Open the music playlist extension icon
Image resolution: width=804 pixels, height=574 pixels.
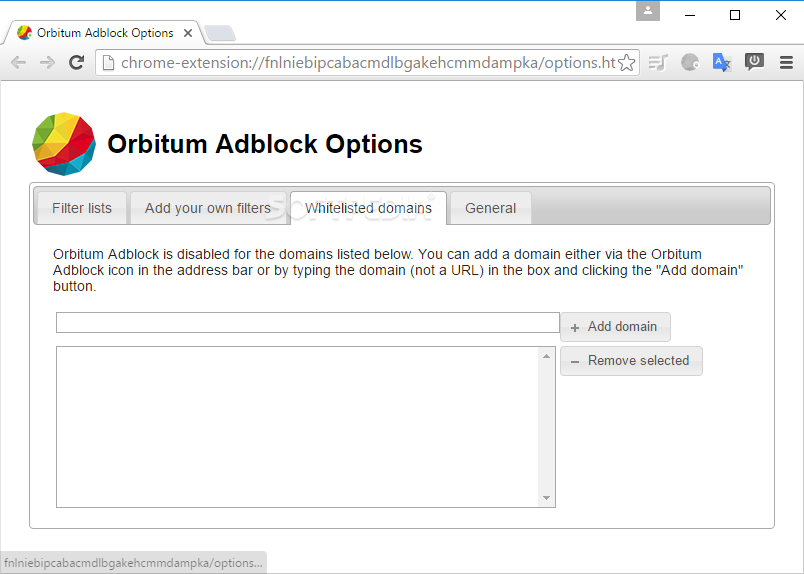658,63
